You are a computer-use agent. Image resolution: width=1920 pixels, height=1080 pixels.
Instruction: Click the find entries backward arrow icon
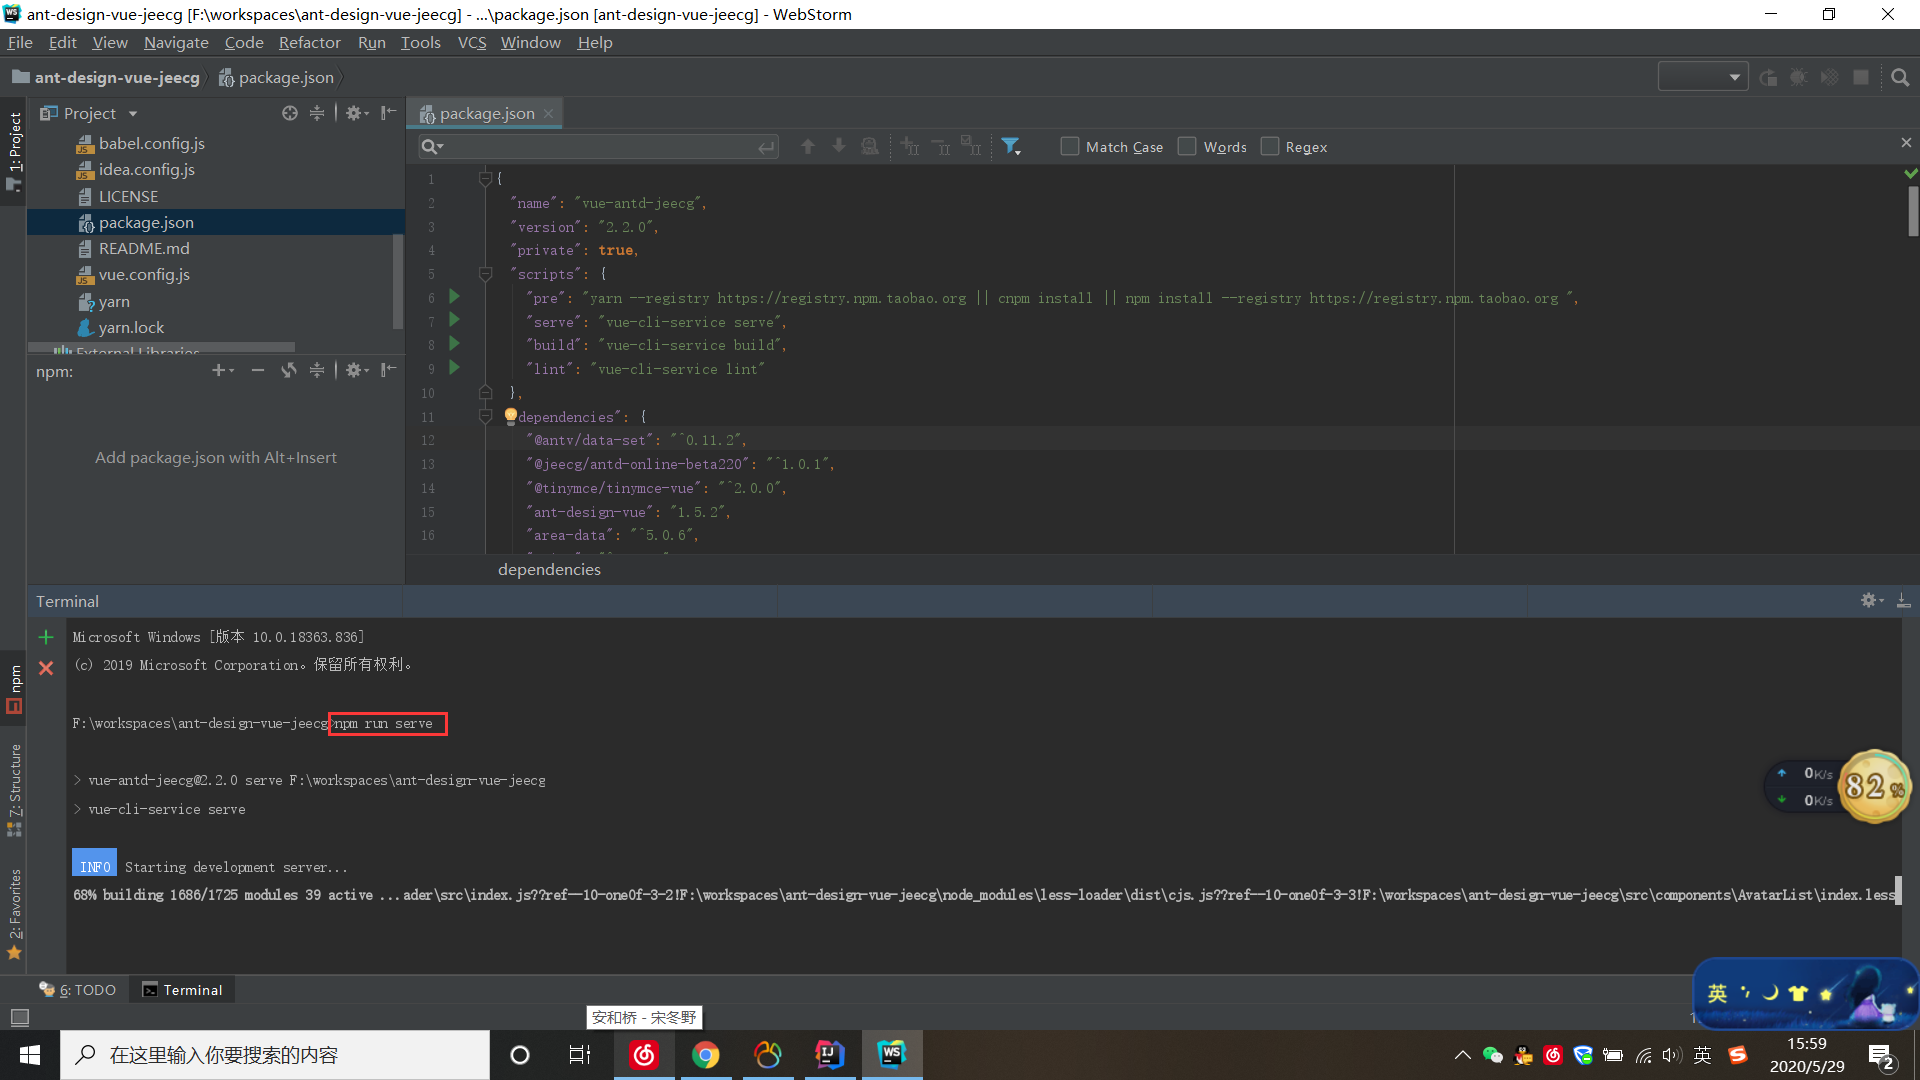coord(808,146)
